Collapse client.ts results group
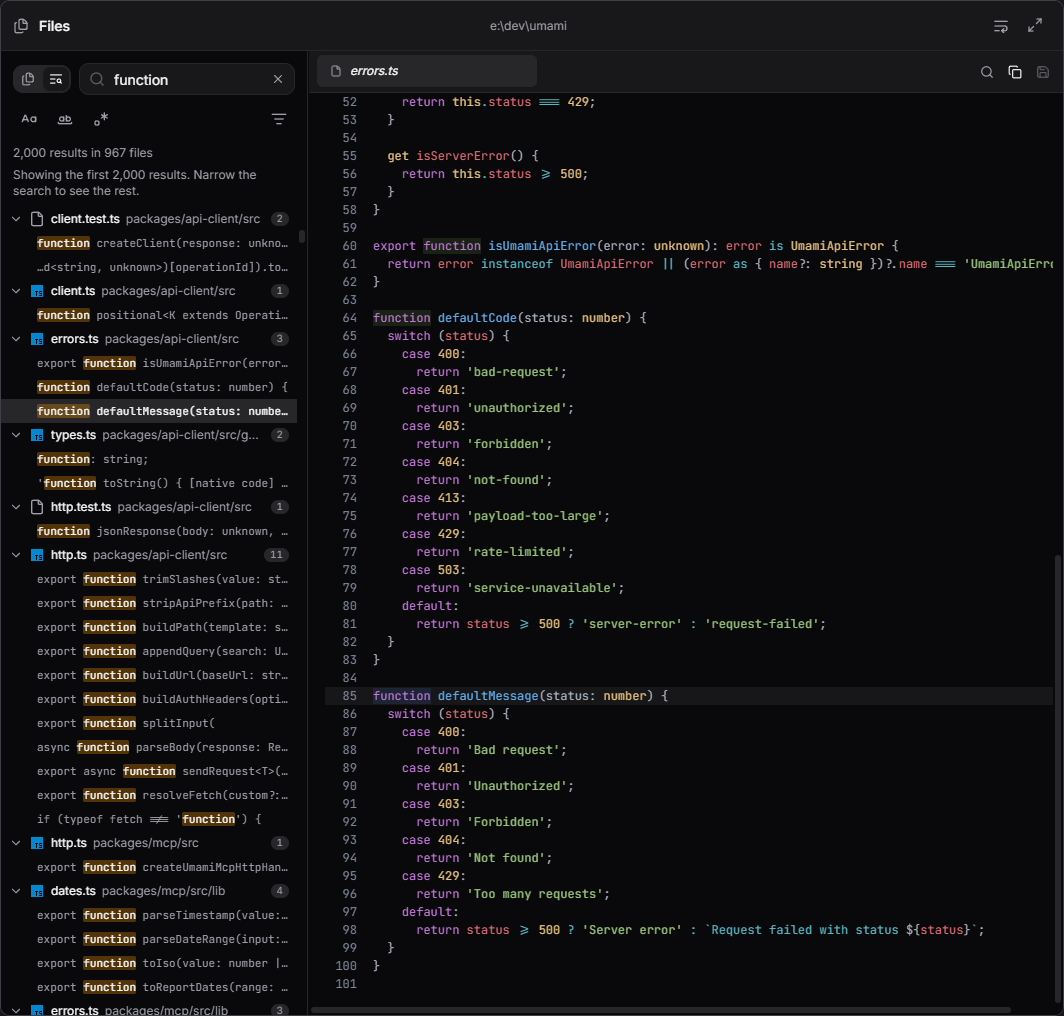Screen dimensions: 1064x1016 click(16, 290)
